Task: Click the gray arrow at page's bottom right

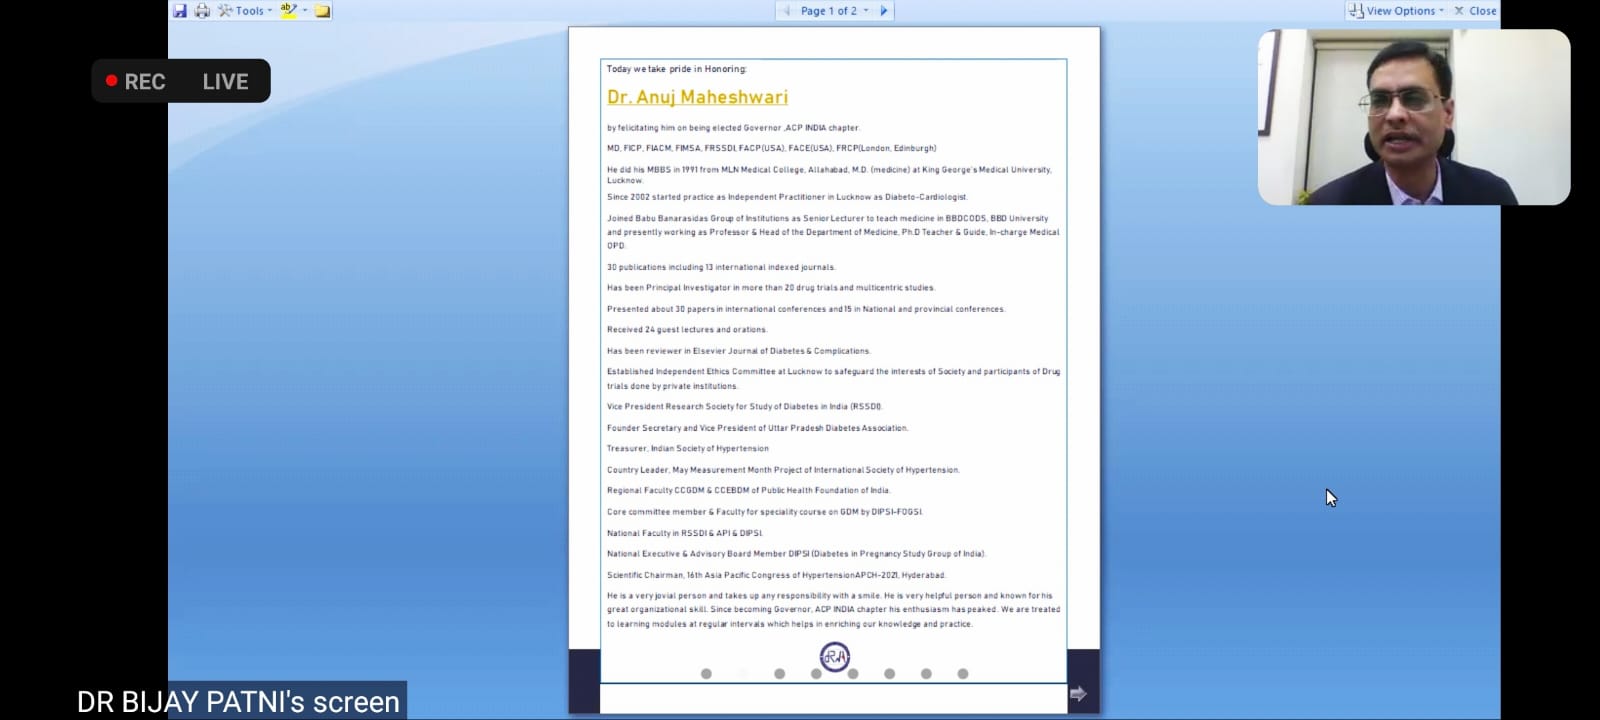Action: pos(1078,693)
